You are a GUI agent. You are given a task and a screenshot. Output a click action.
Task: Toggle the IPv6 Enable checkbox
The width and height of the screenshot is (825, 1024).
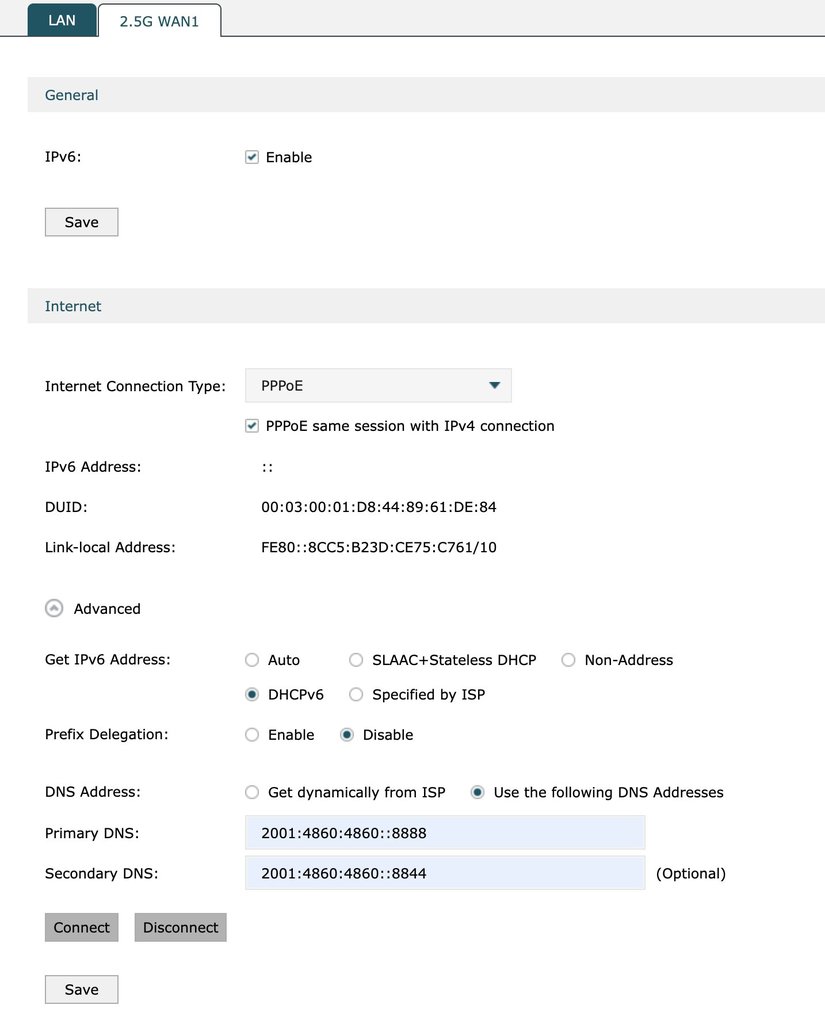click(252, 157)
